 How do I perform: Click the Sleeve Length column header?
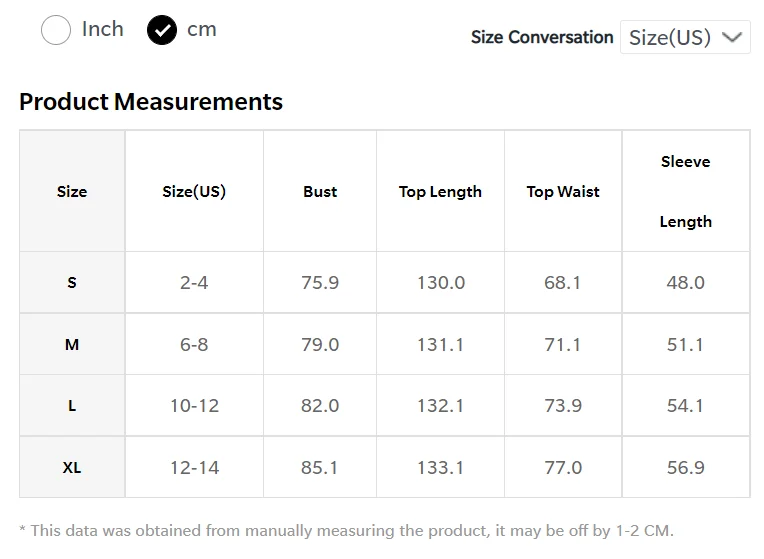coord(686,191)
